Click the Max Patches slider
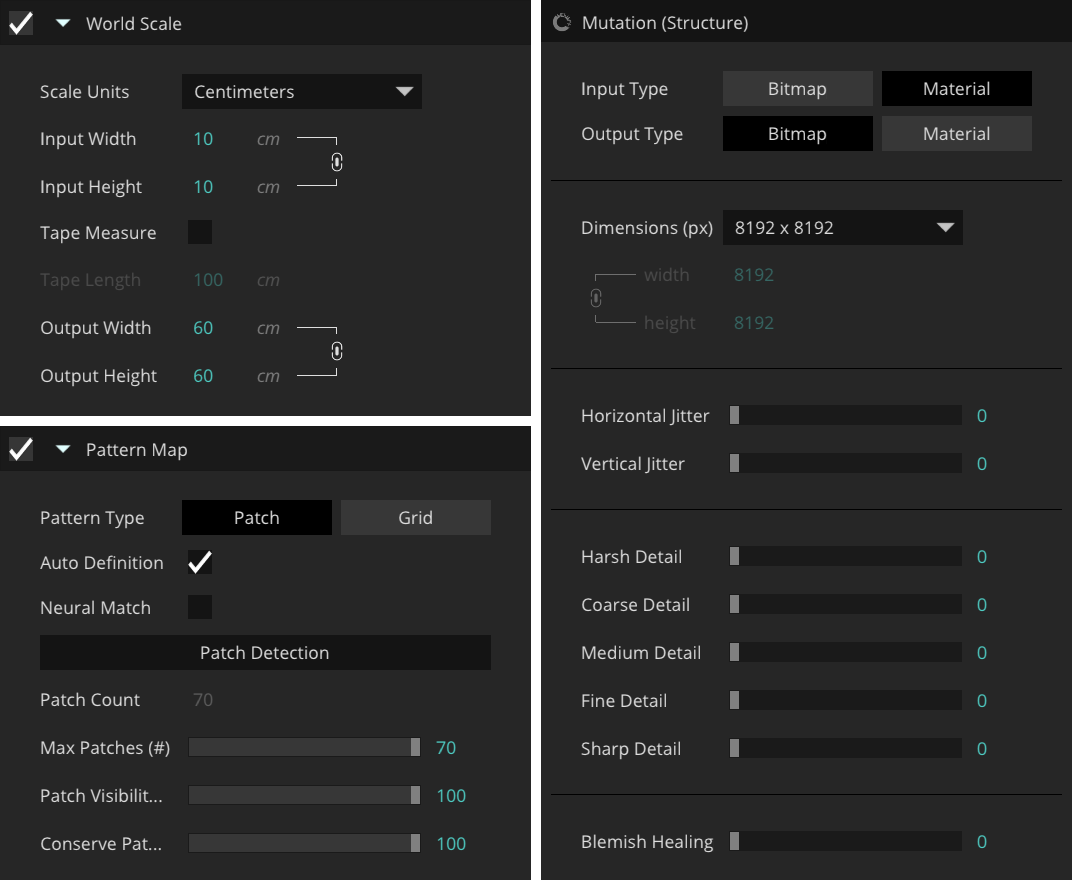The height and width of the screenshot is (880, 1072). (304, 747)
